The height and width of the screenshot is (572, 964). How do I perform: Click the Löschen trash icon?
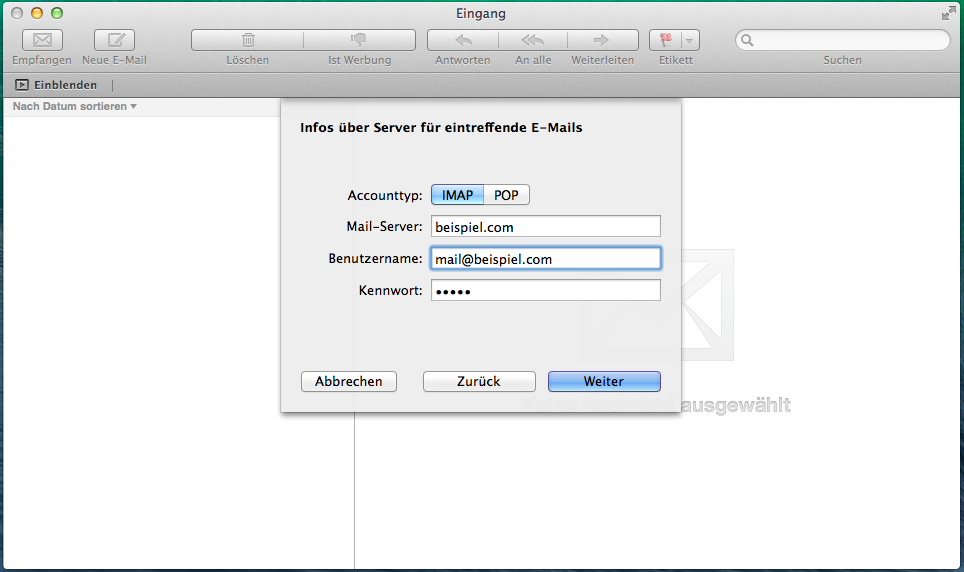point(247,40)
